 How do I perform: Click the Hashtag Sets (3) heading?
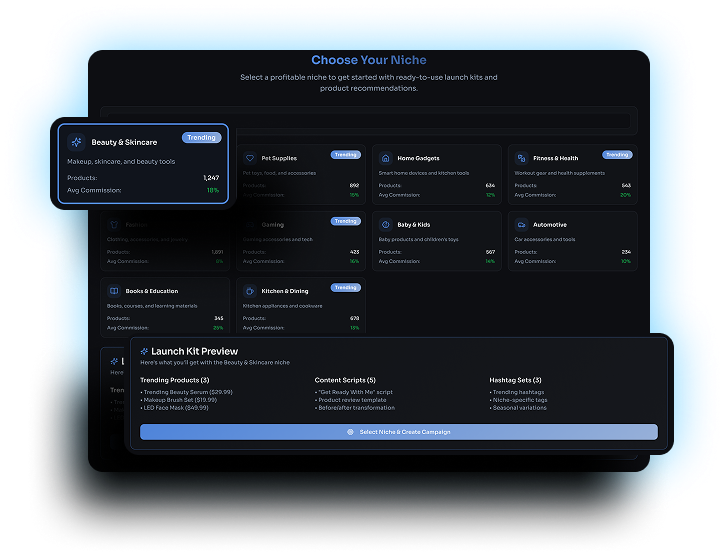point(515,380)
